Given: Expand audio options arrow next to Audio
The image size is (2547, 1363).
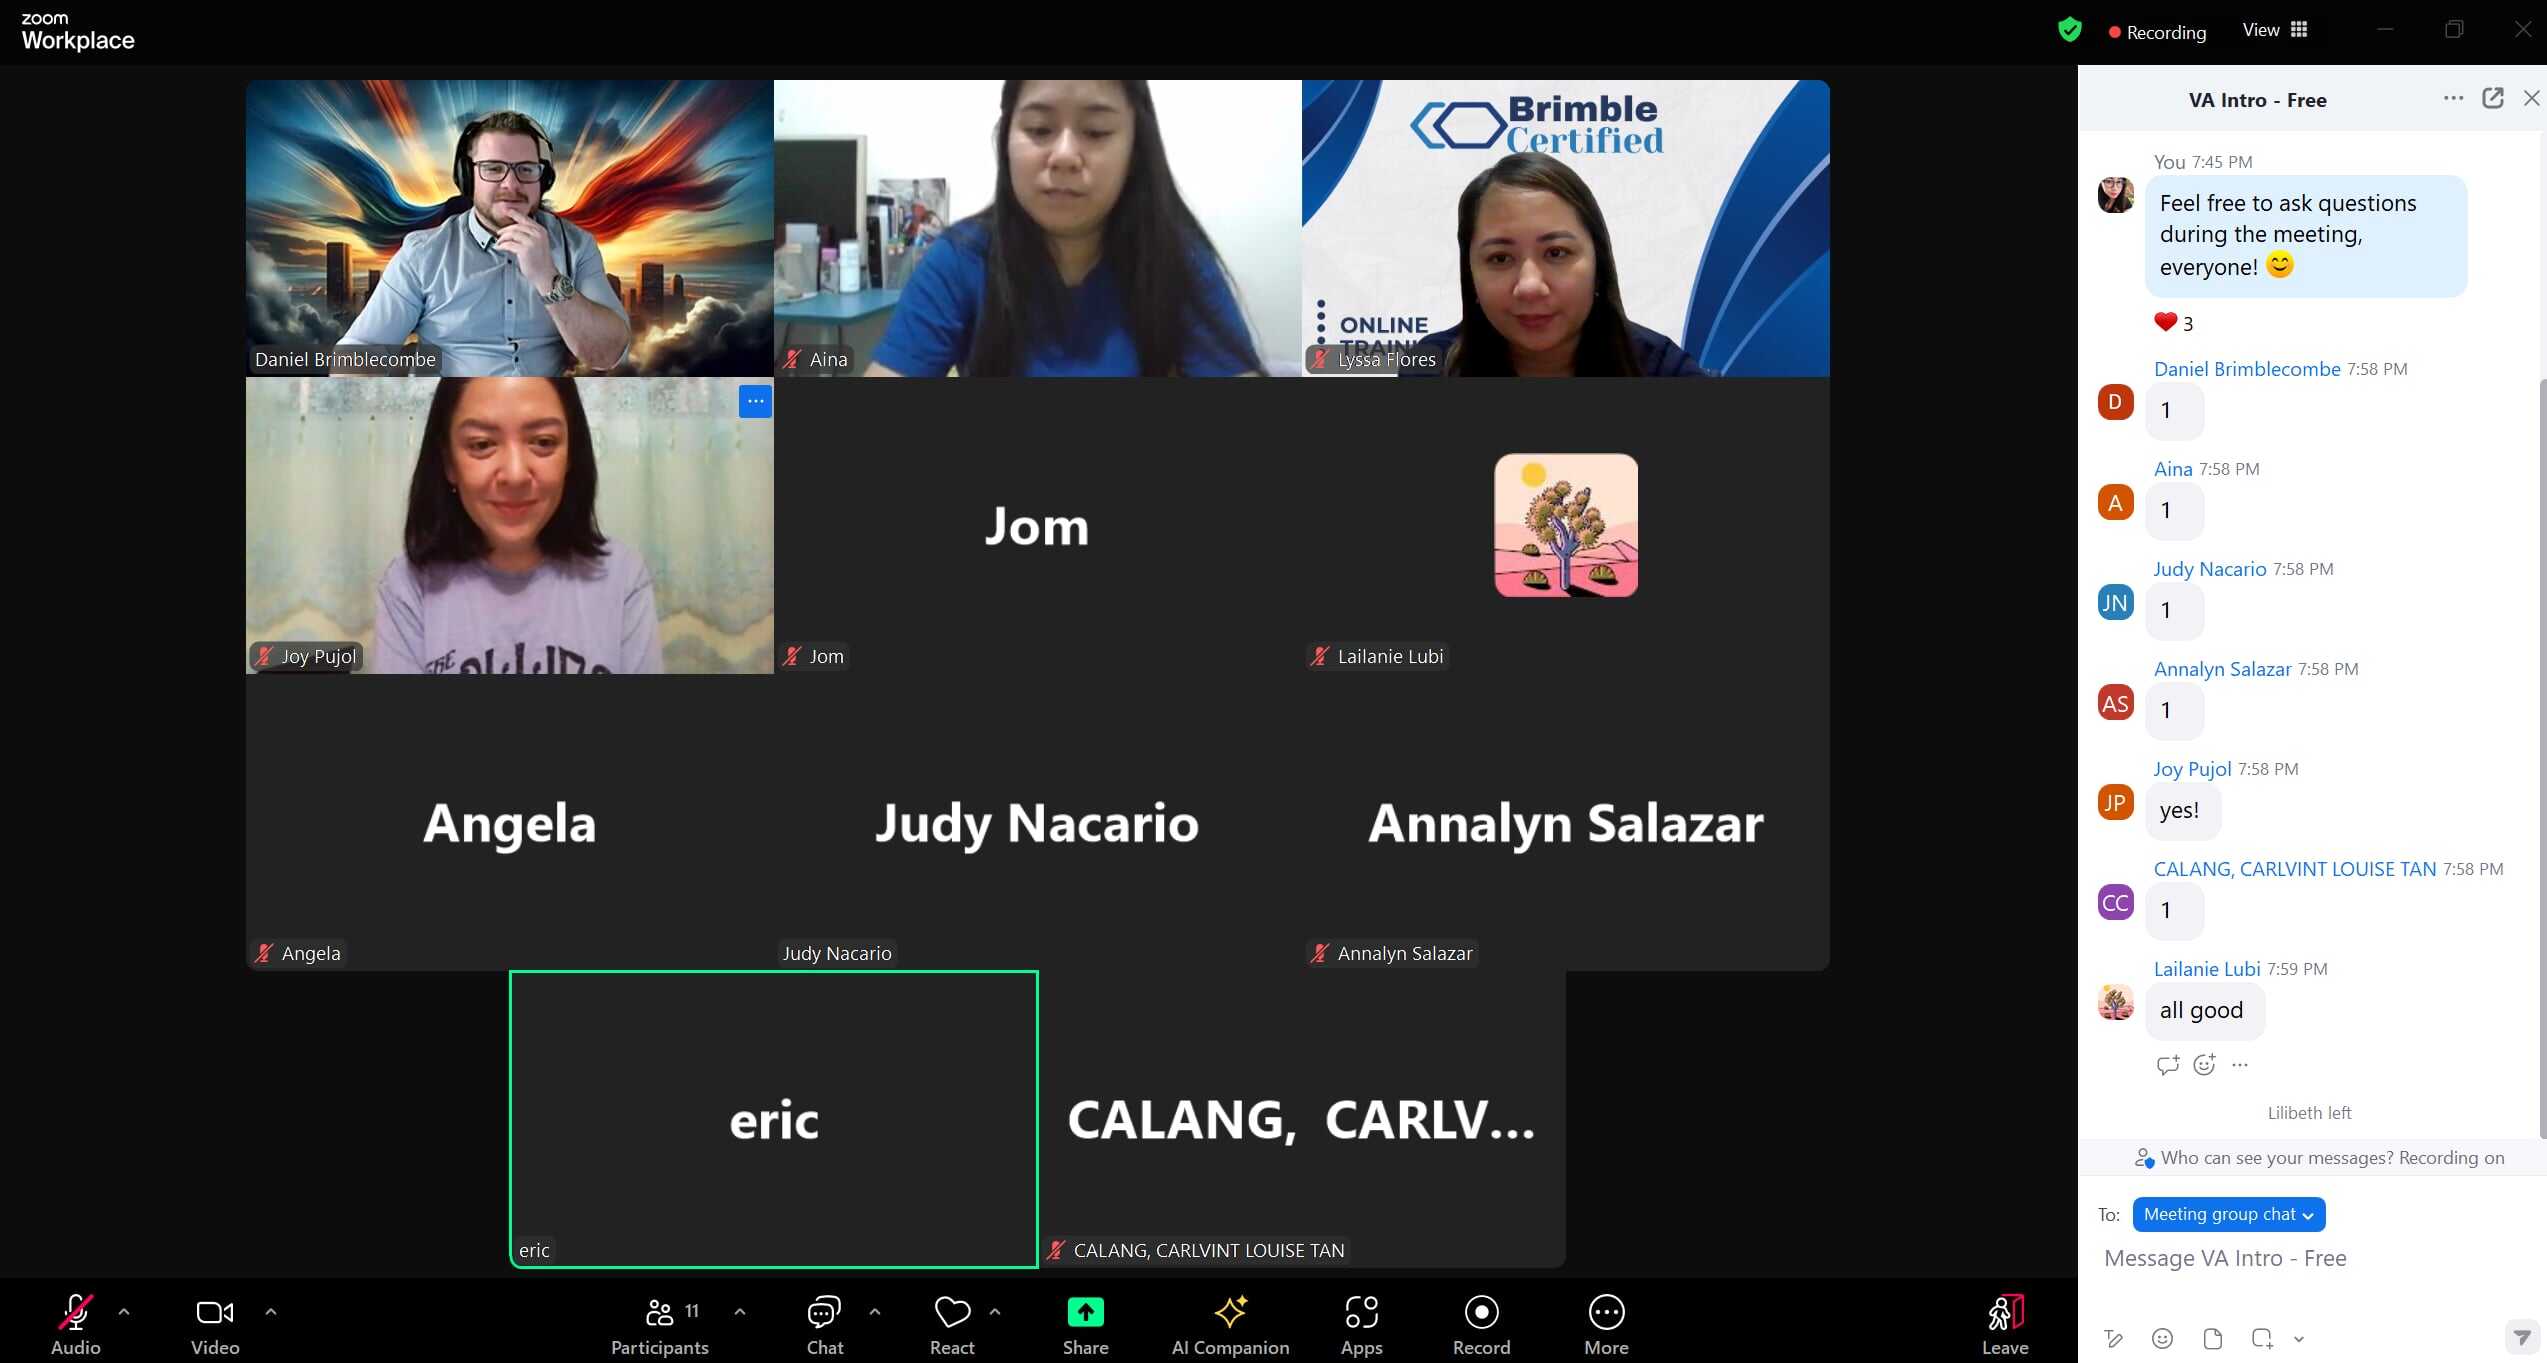Looking at the screenshot, I should (124, 1311).
